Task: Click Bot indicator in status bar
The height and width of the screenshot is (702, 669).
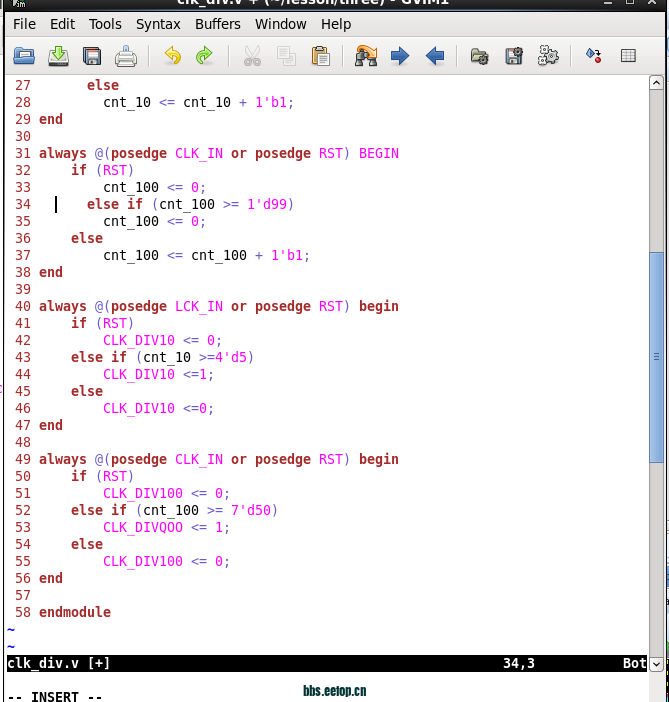Action: point(635,663)
